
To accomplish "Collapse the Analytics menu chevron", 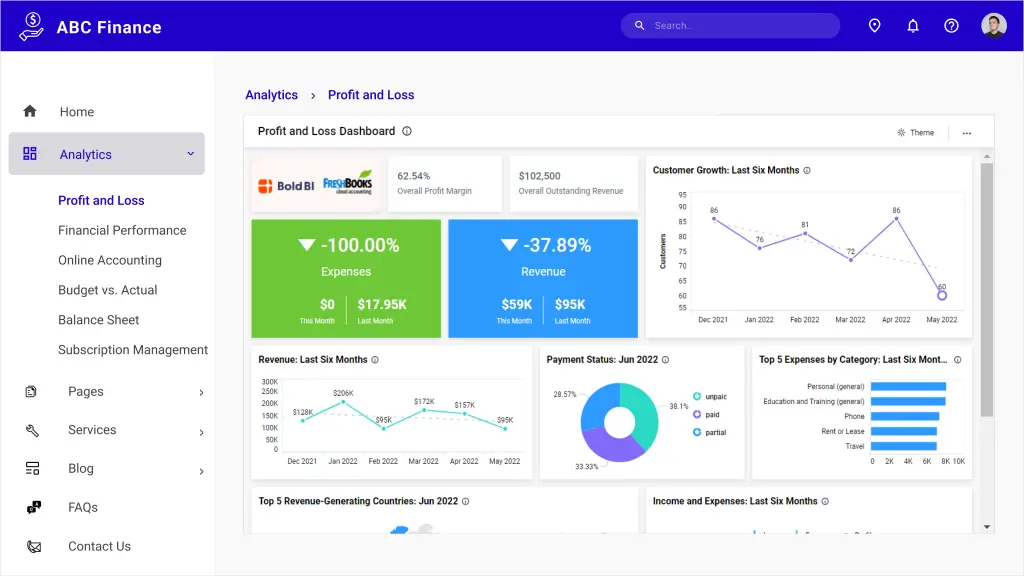I will click(190, 154).
